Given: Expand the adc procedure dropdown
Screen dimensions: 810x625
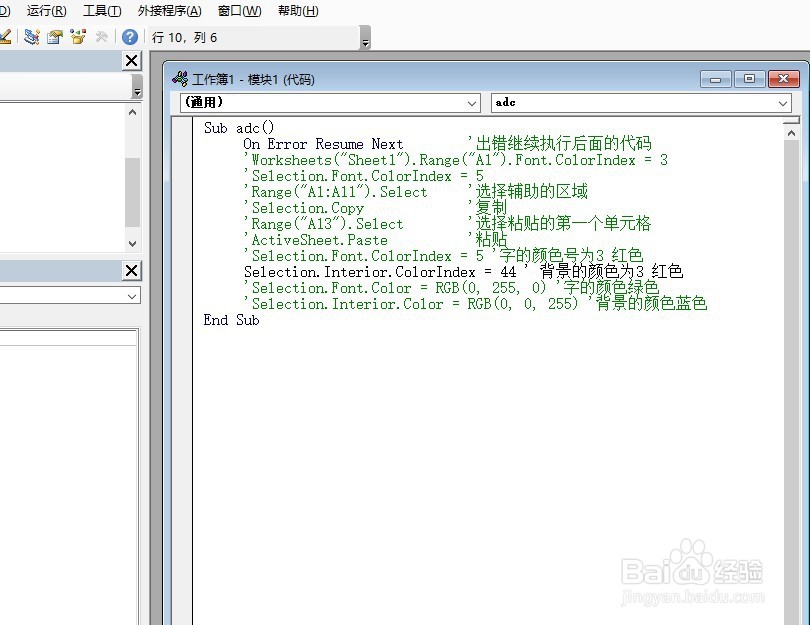Looking at the screenshot, I should (x=783, y=103).
